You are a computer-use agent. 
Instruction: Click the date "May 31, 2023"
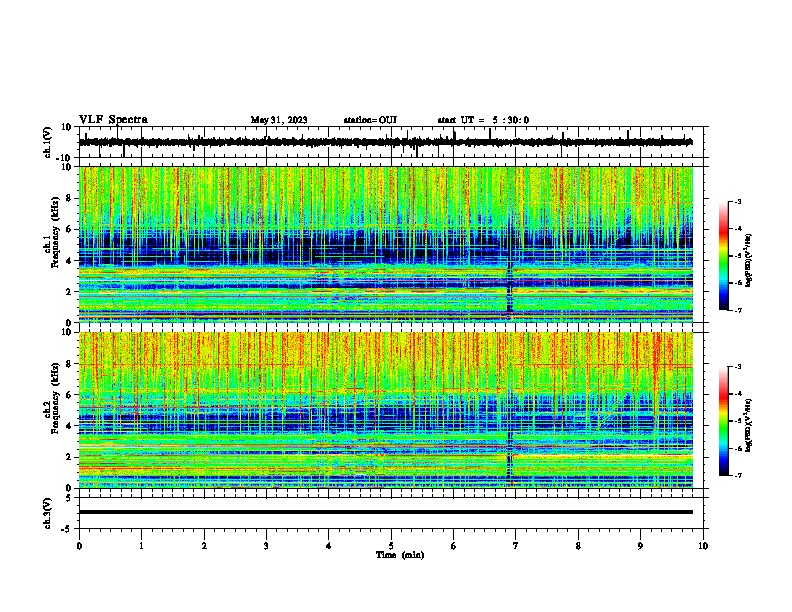279,120
